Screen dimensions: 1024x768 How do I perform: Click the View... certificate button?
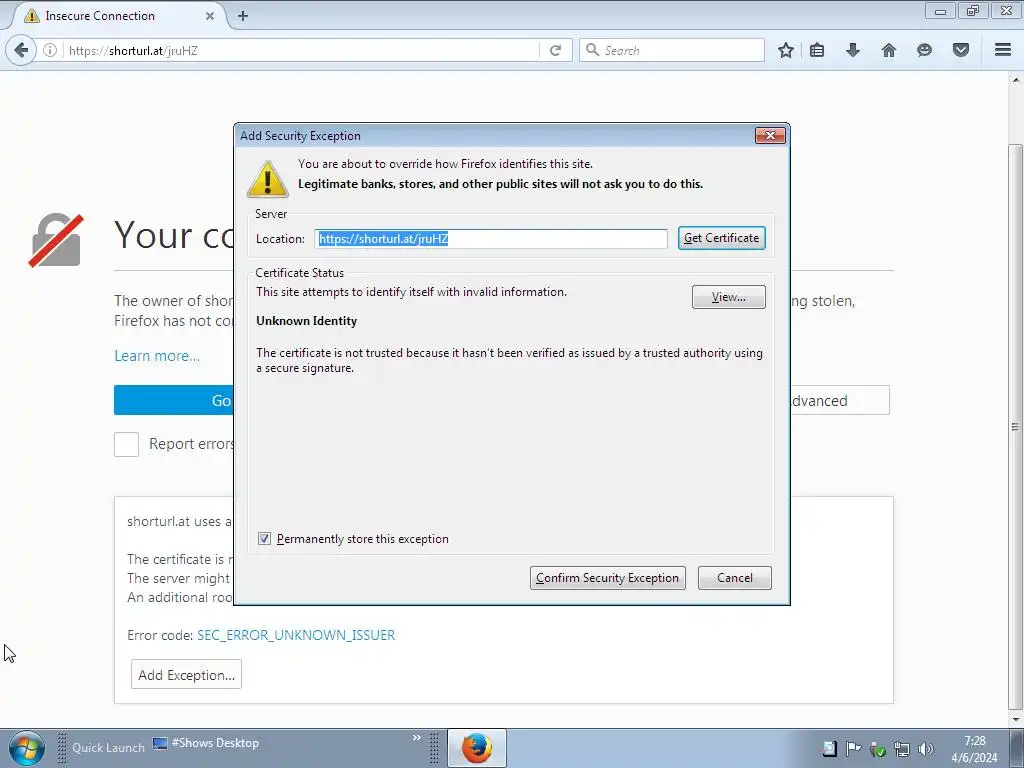(x=729, y=297)
